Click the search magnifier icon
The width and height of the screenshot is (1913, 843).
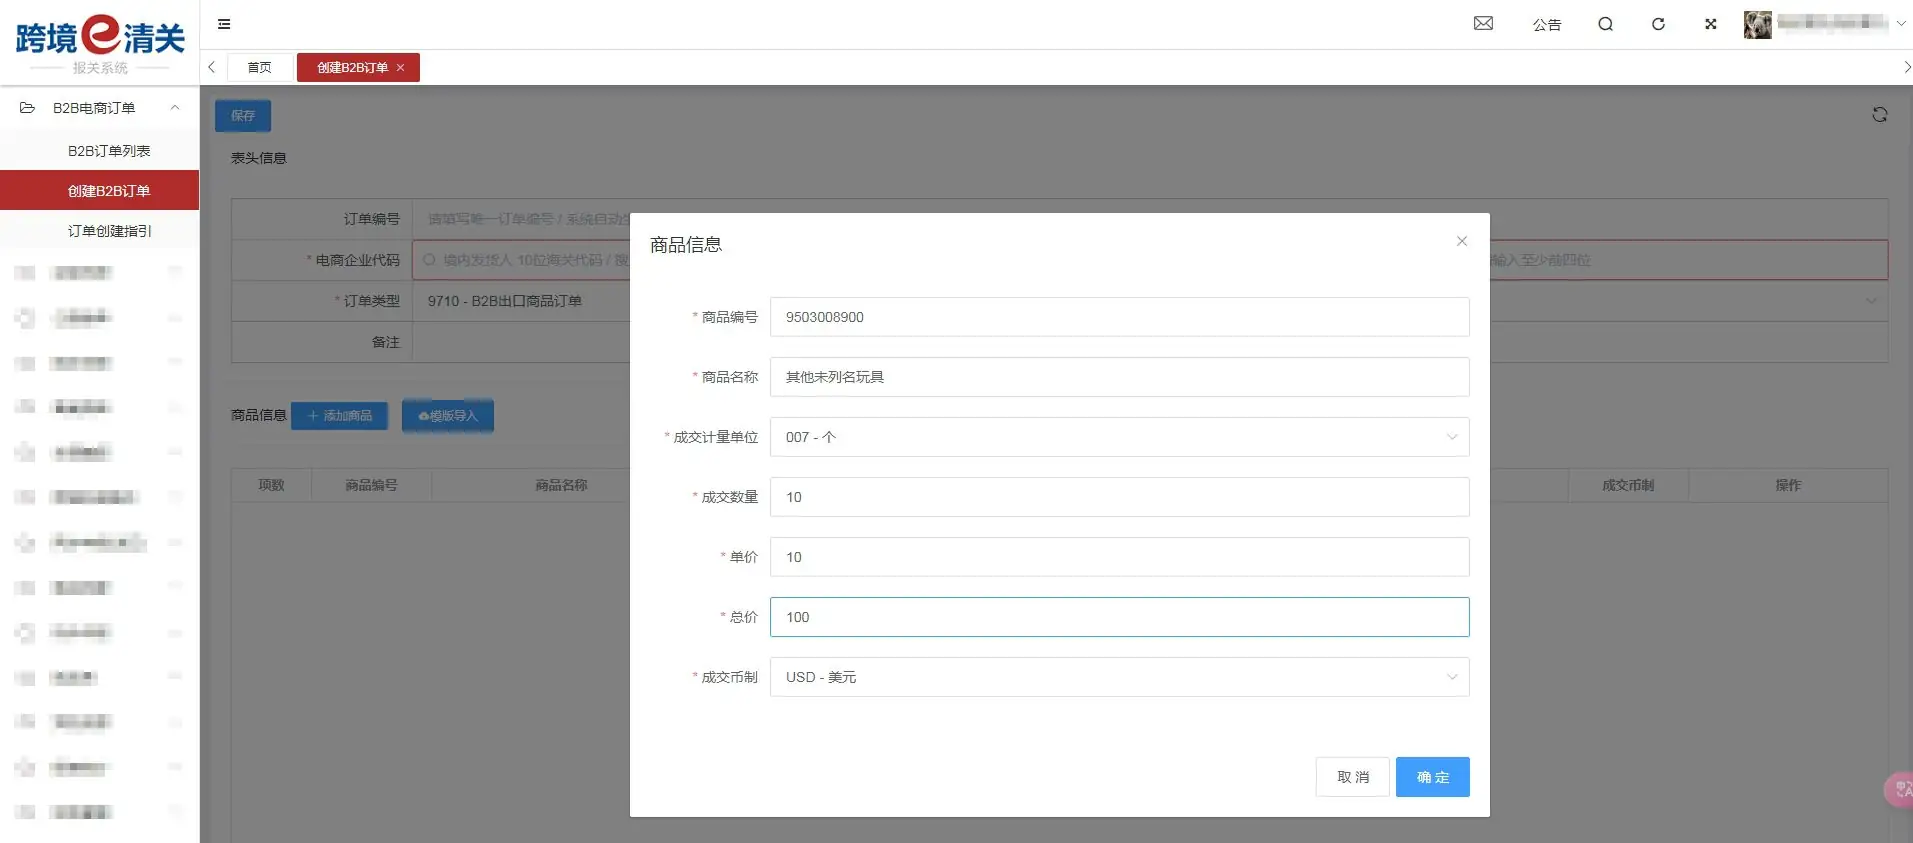click(1605, 24)
